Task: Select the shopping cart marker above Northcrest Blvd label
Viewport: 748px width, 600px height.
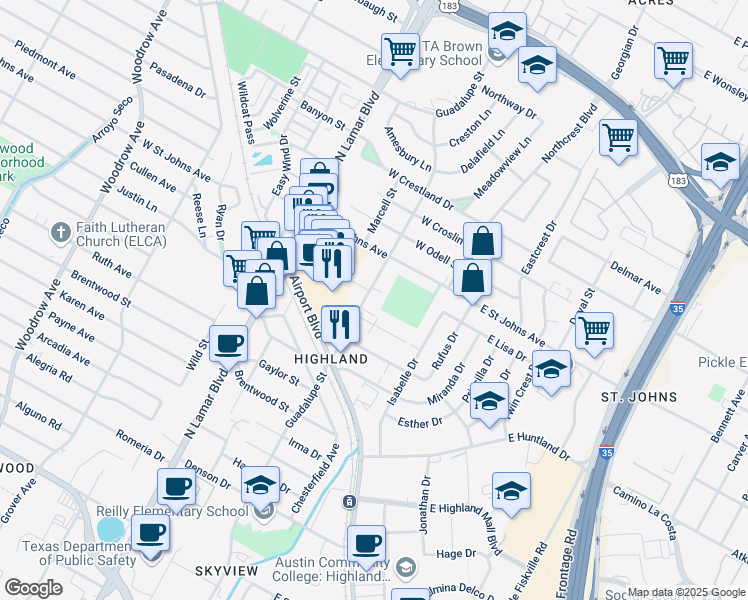Action: (618, 138)
